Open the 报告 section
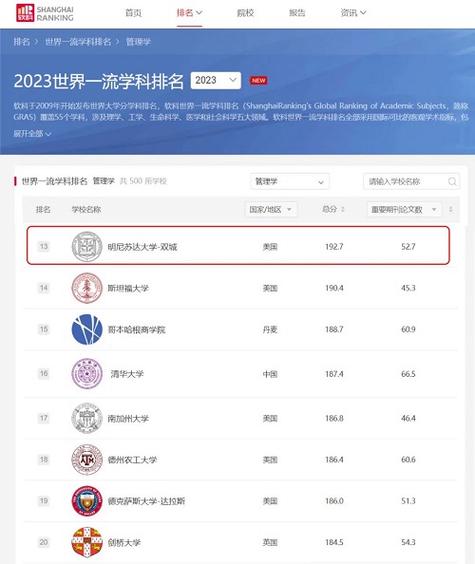 [297, 13]
